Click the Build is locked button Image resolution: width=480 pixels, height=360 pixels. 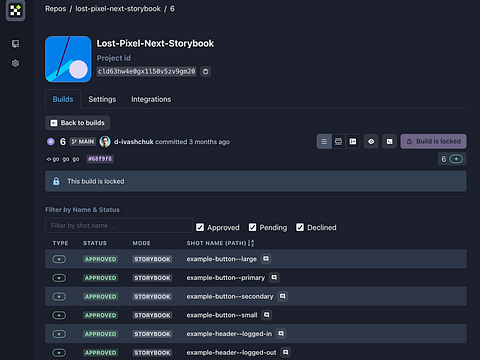(x=434, y=142)
